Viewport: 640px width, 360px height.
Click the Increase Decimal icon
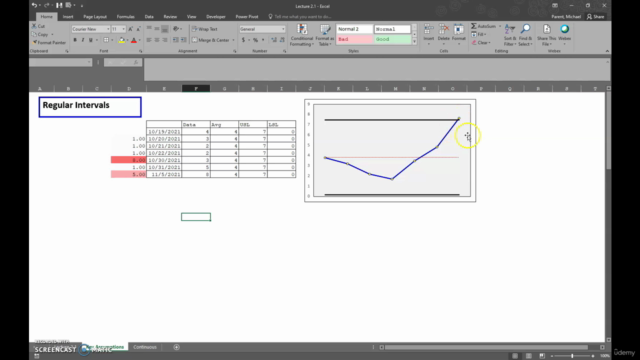pos(274,40)
